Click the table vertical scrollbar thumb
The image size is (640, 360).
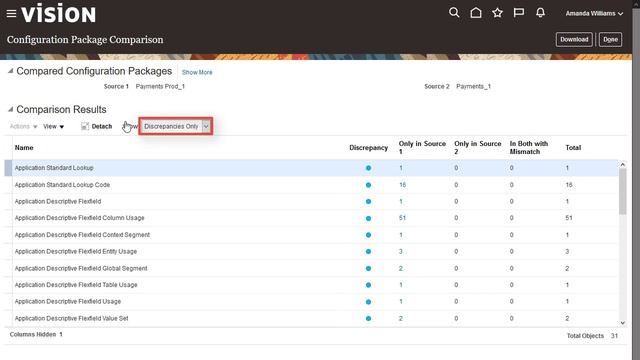click(622, 191)
